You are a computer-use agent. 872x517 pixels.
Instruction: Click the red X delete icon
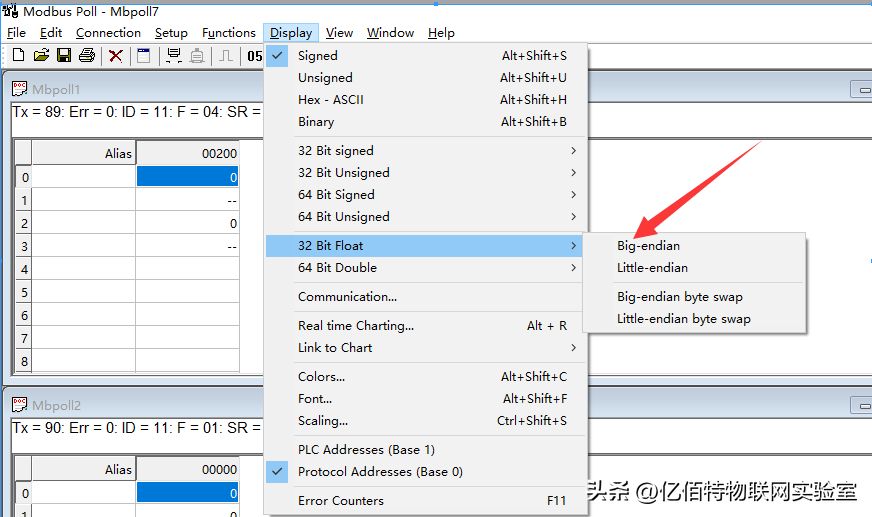pyautogui.click(x=116, y=56)
